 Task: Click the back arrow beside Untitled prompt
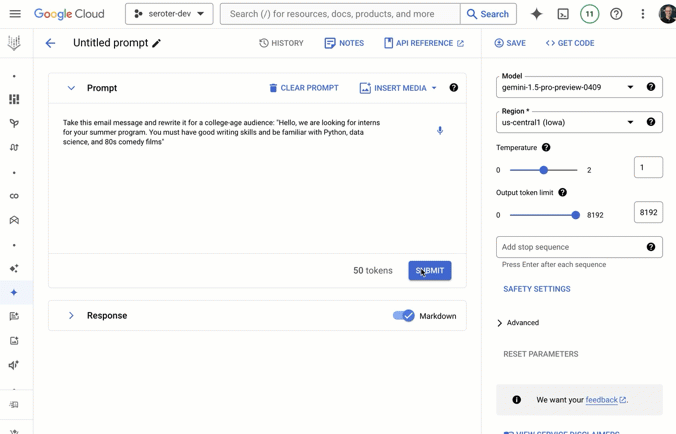pyautogui.click(x=50, y=43)
